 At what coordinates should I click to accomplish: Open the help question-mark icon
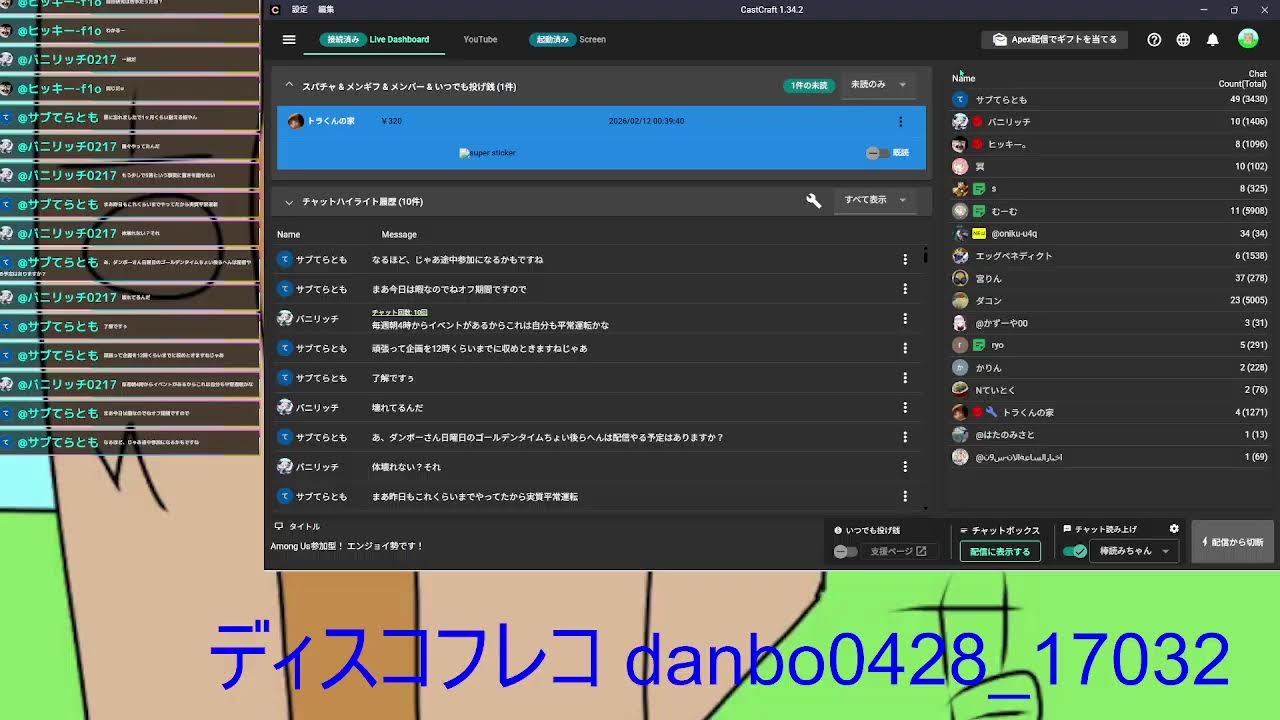click(1154, 40)
